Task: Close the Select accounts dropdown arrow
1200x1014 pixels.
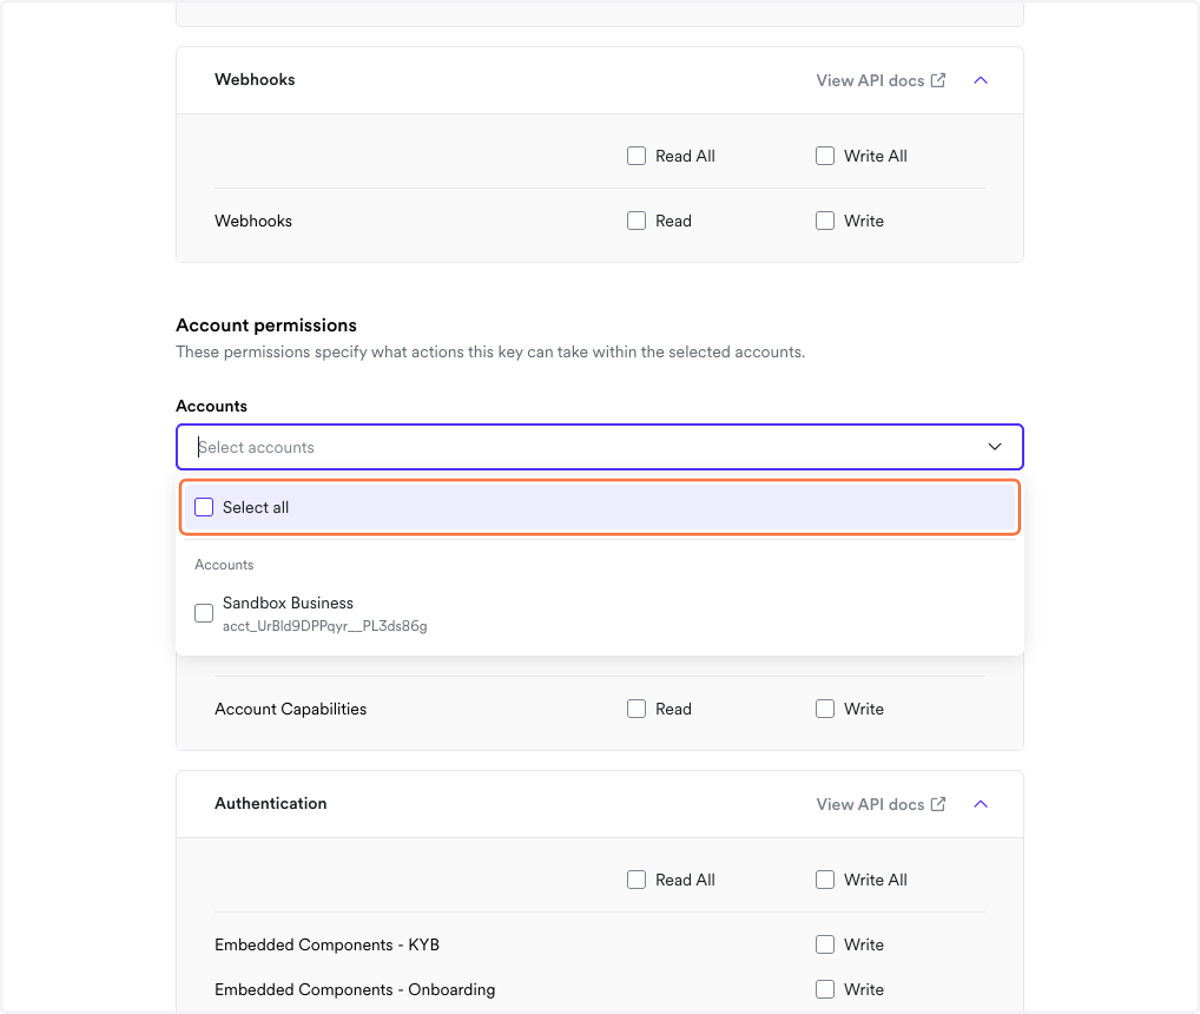Action: tap(995, 447)
